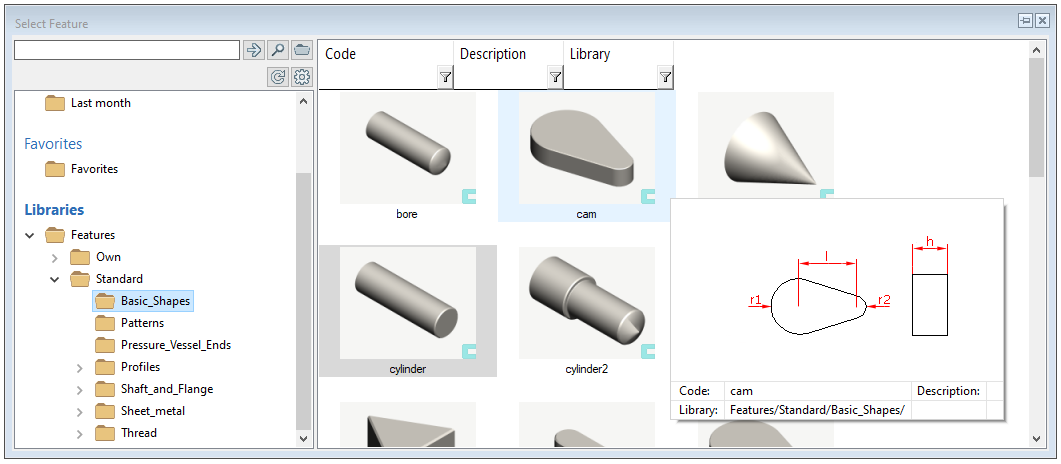The height and width of the screenshot is (464, 1061).
Task: Click the refresh icon below search box
Action: pyautogui.click(x=278, y=77)
